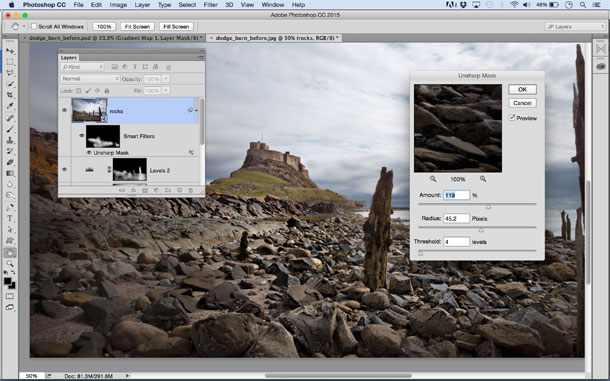Image resolution: width=610 pixels, height=381 pixels.
Task: Click the zoom-out magnifier in Unsharp Mask
Action: 433,179
